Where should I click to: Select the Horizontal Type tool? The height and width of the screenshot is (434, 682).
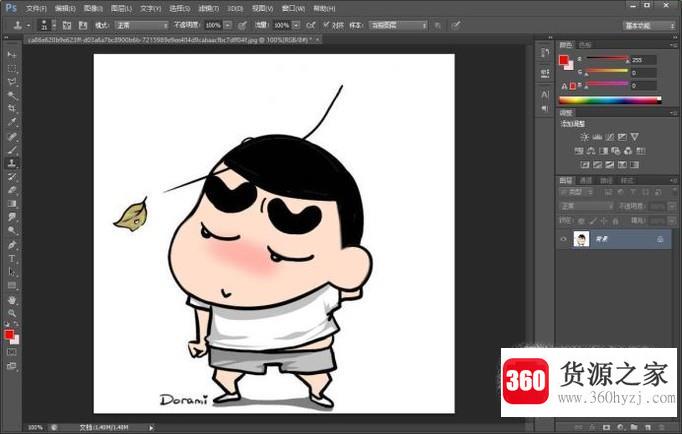(12, 259)
